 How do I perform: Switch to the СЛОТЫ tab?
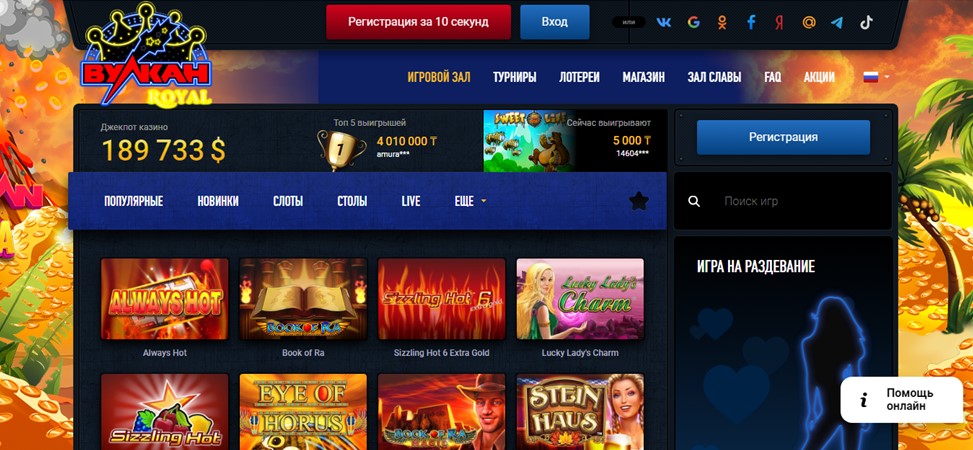tap(288, 201)
